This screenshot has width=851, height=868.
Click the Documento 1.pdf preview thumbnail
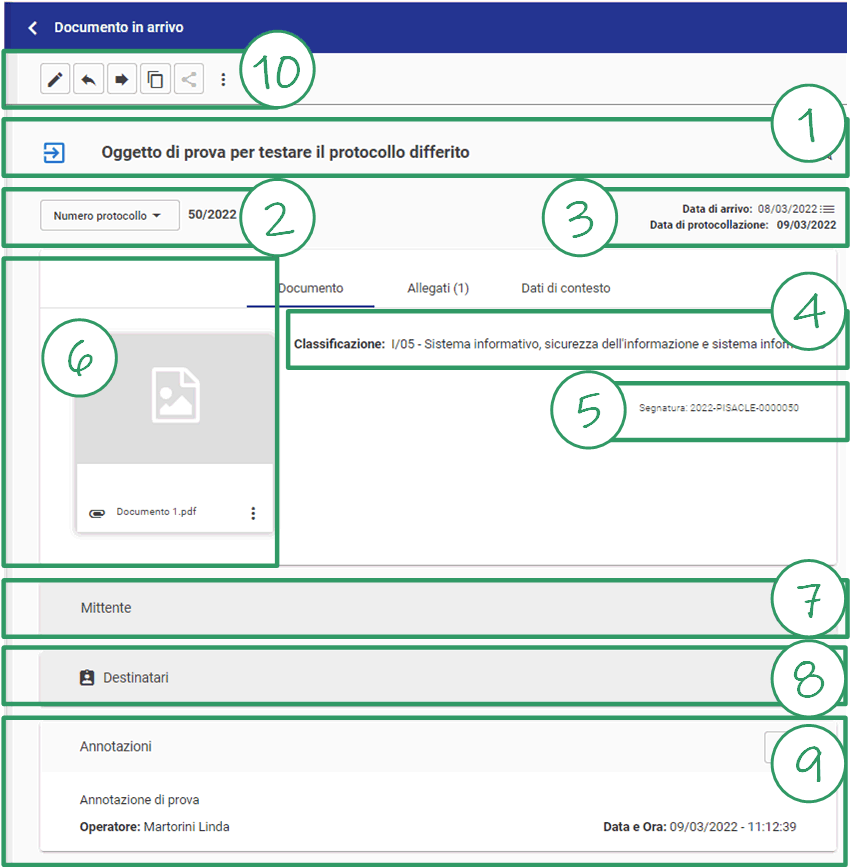(x=175, y=397)
